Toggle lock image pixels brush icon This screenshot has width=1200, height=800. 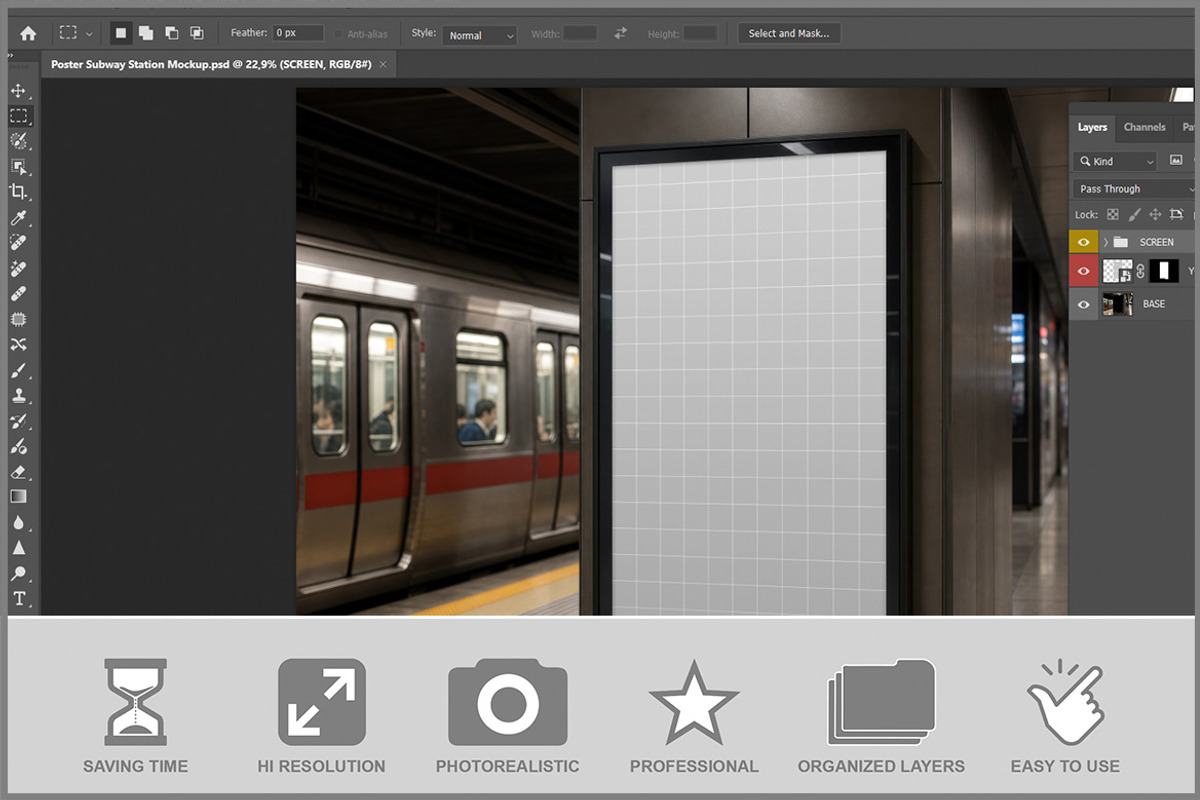1134,214
